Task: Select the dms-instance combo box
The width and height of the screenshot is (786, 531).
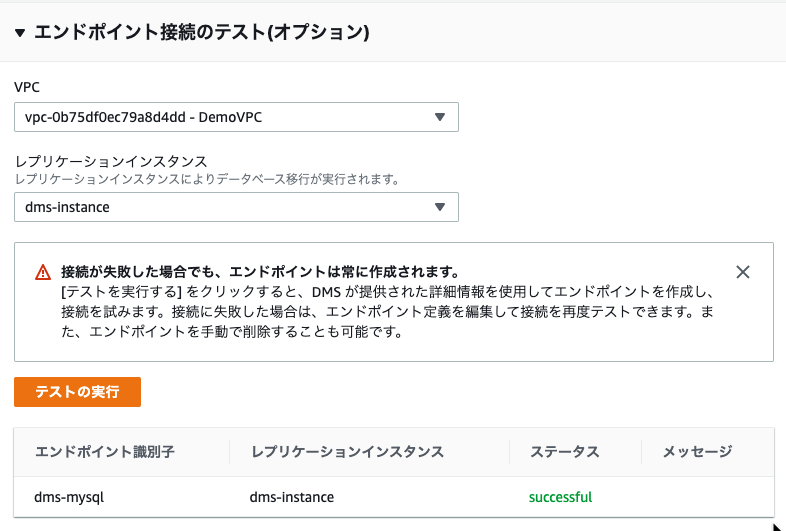Action: click(x=236, y=207)
